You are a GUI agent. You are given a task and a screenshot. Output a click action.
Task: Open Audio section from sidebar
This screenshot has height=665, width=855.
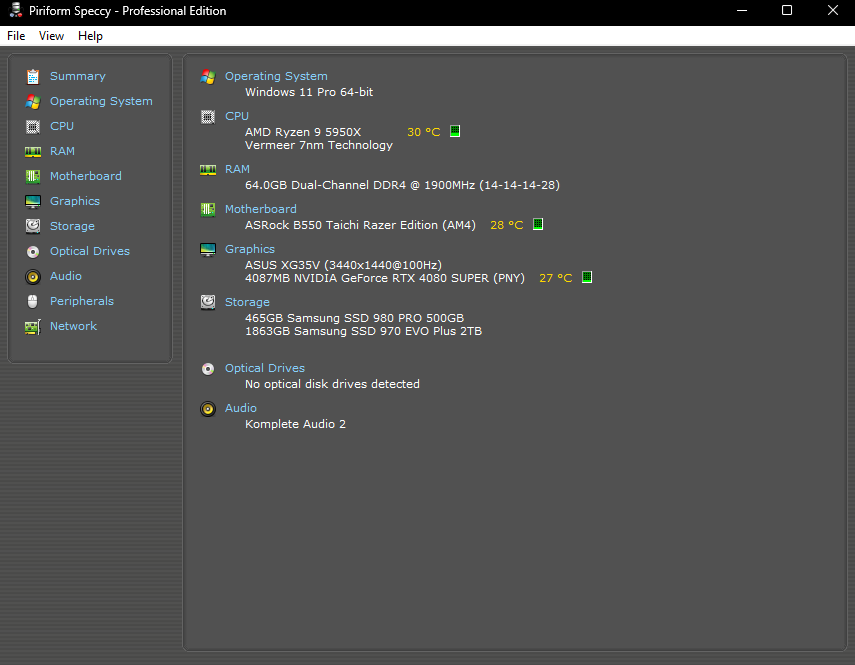point(65,276)
